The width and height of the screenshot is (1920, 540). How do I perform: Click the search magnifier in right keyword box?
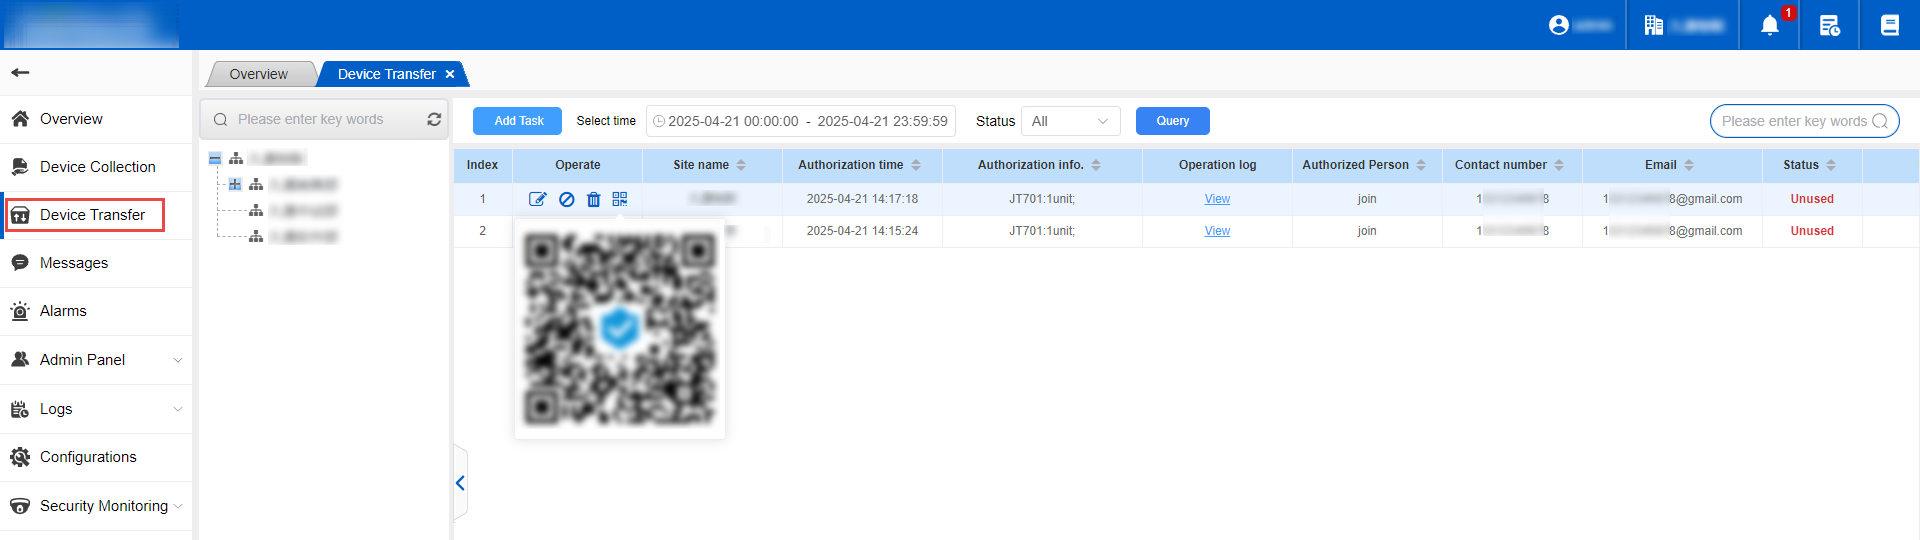pyautogui.click(x=1880, y=121)
